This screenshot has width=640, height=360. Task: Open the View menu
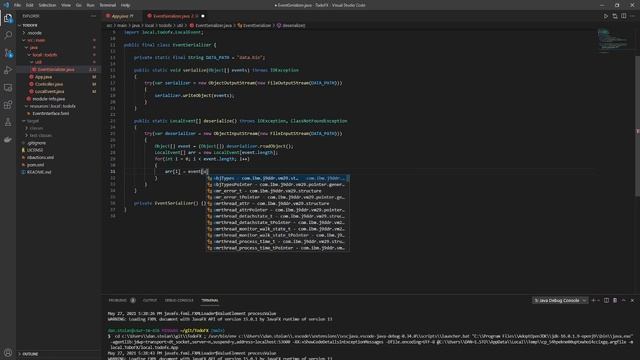point(66,5)
